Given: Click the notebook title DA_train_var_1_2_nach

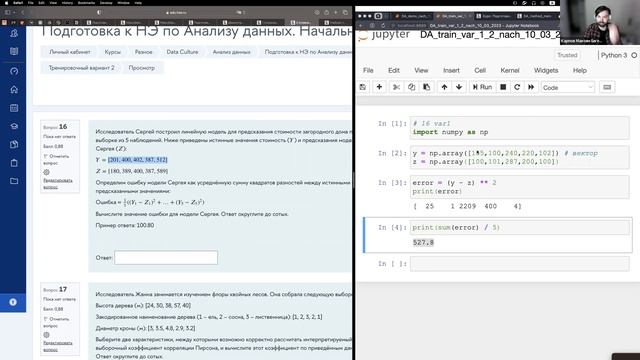Looking at the screenshot, I should (x=490, y=35).
